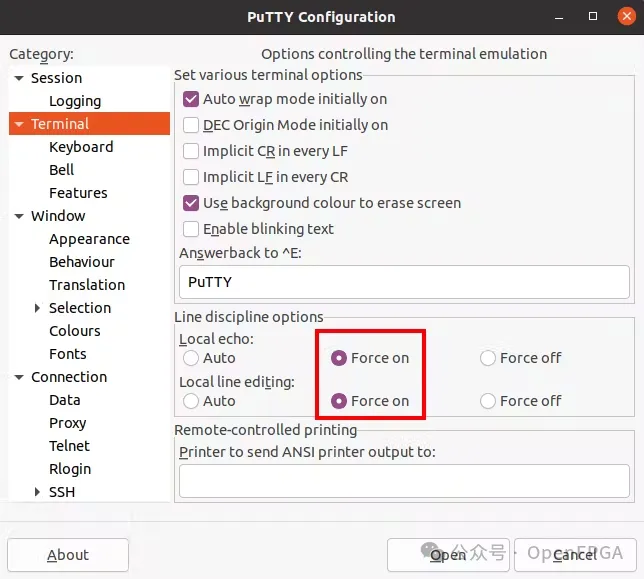Expand the SSH subtree arrow
Screen dimensions: 644x579
point(37,492)
